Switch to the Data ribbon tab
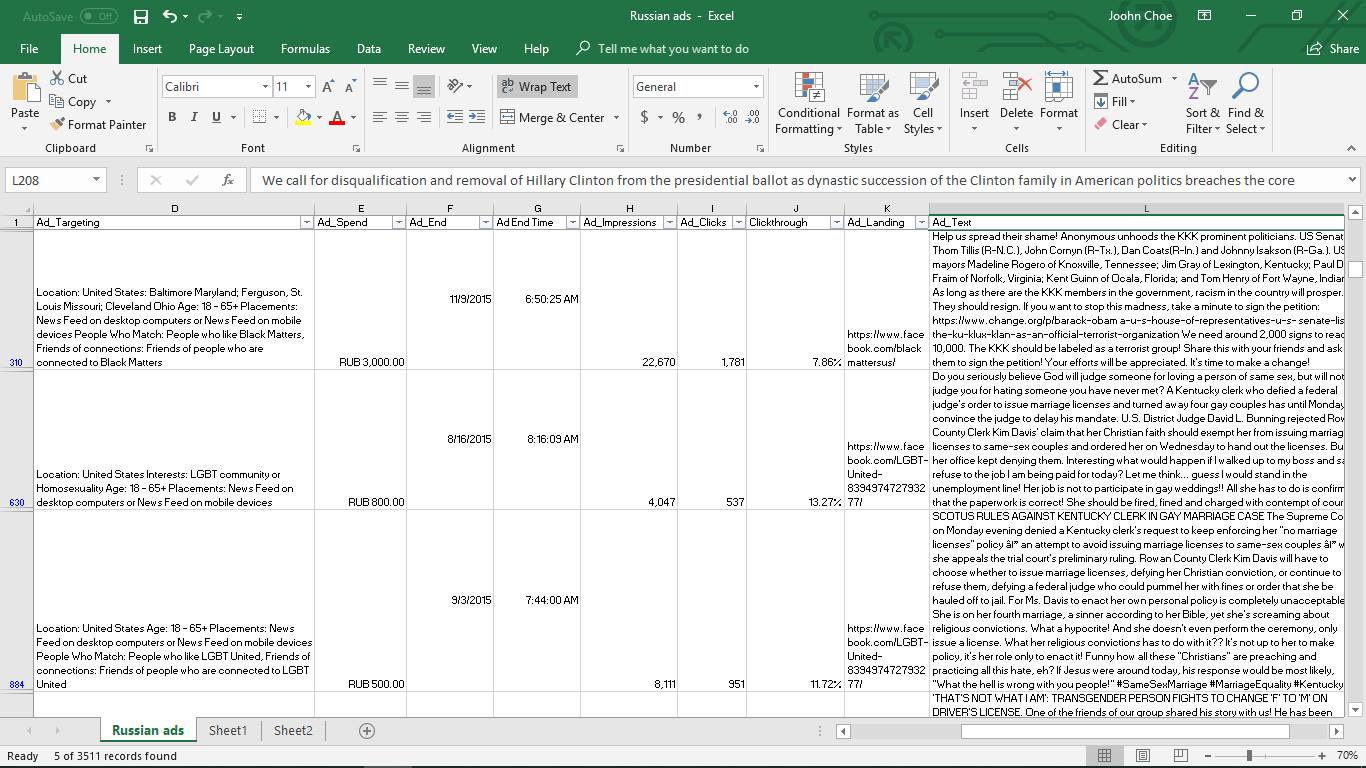The image size is (1366, 768). [369, 48]
